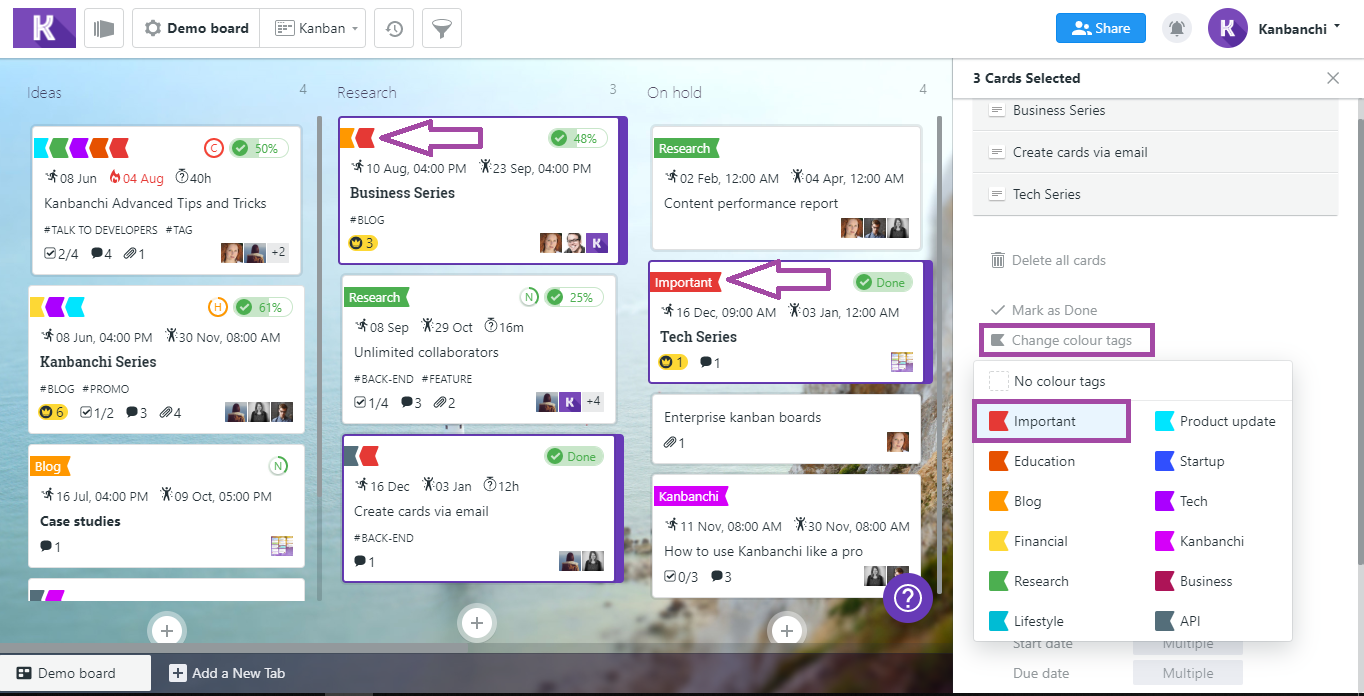Image resolution: width=1364 pixels, height=696 pixels.
Task: Open the filter funnel icon
Action: (x=441, y=28)
